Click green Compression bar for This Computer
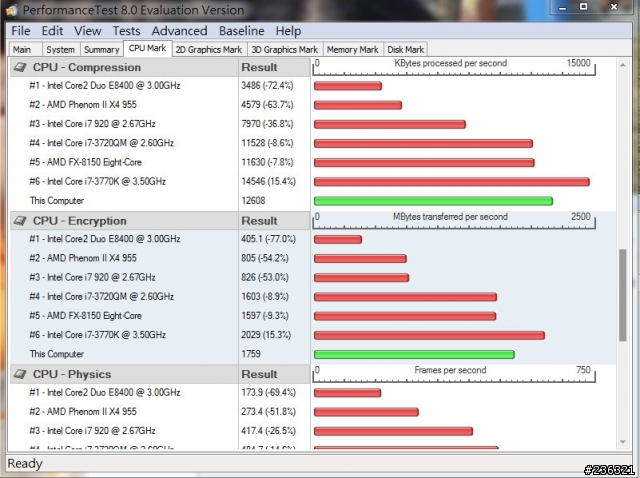 tap(433, 201)
